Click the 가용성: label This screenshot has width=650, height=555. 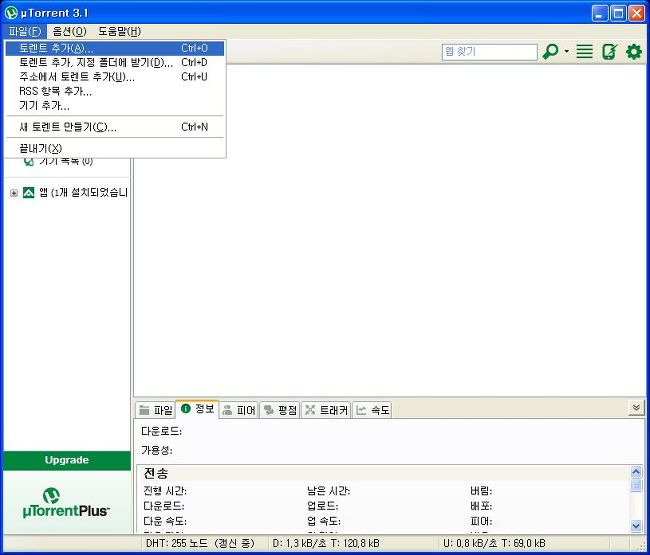pos(157,450)
